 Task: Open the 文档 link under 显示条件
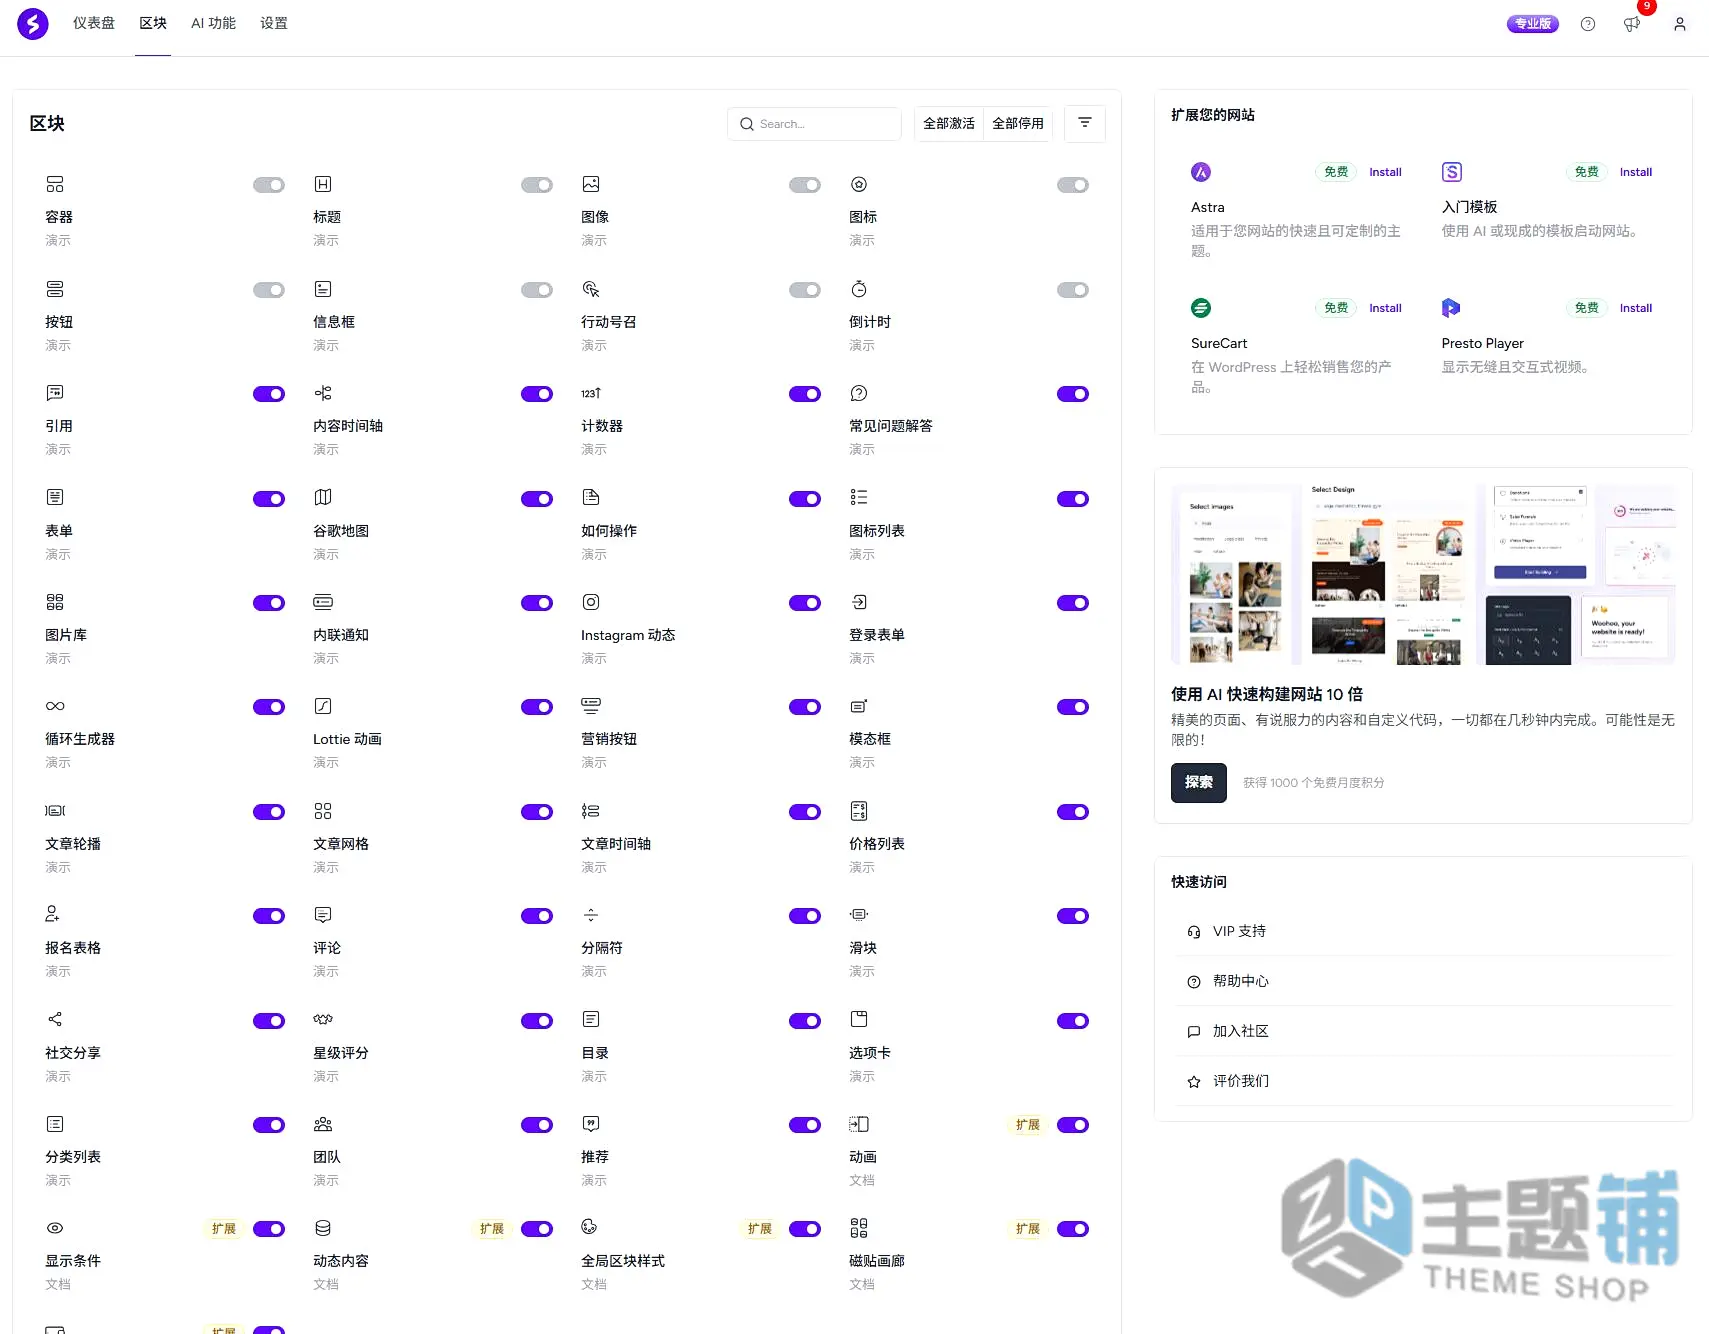click(58, 1284)
